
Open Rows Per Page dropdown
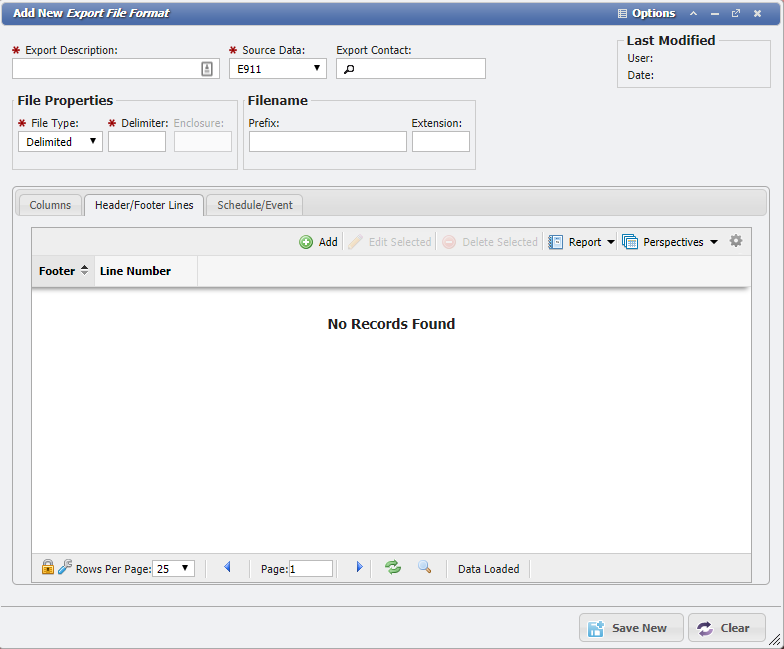(x=173, y=568)
